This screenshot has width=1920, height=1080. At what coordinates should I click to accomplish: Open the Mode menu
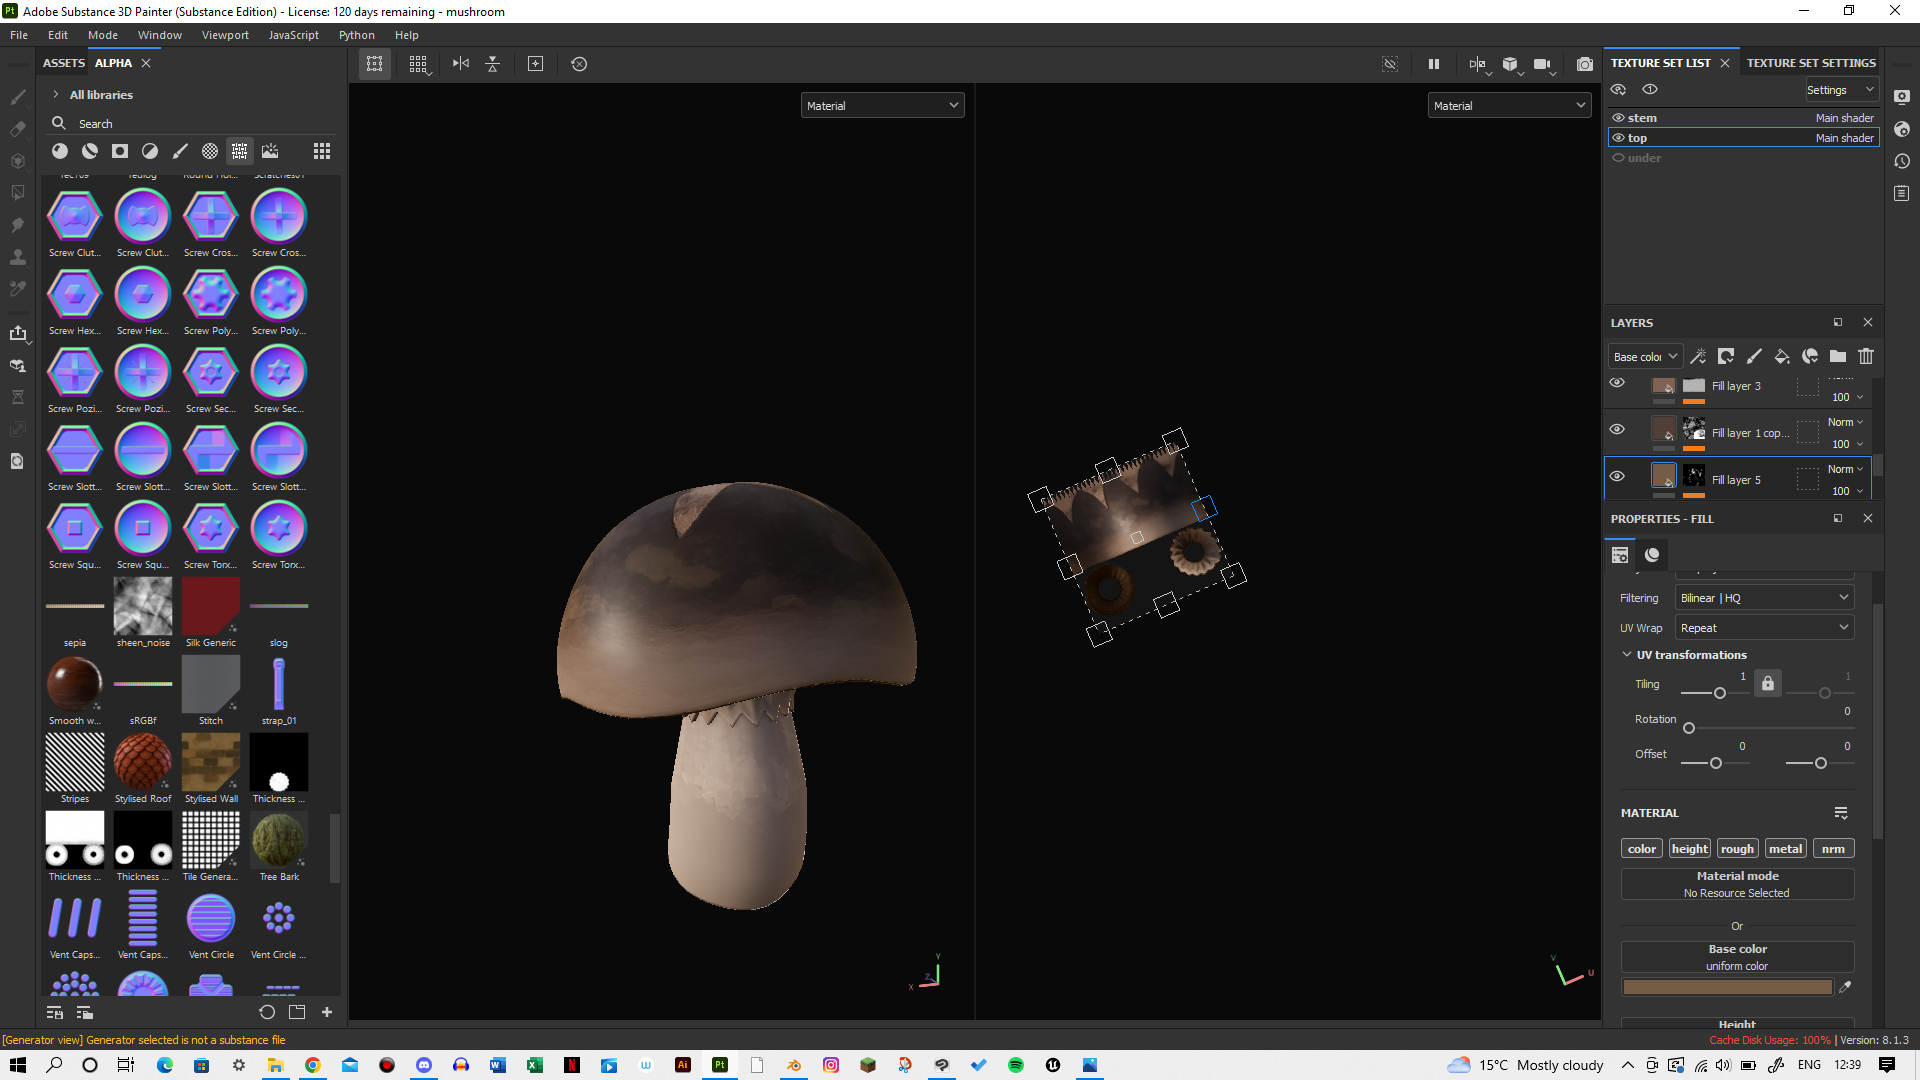coord(103,35)
